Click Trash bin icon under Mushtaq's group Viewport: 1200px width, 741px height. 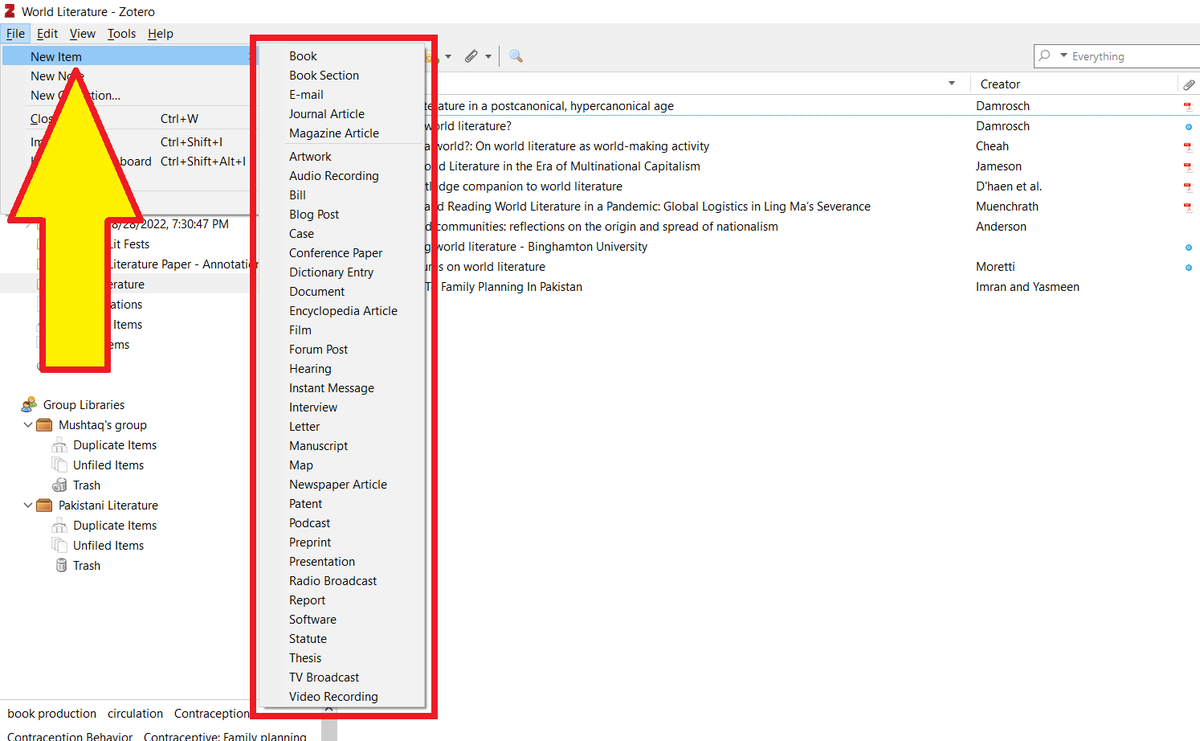[59, 485]
